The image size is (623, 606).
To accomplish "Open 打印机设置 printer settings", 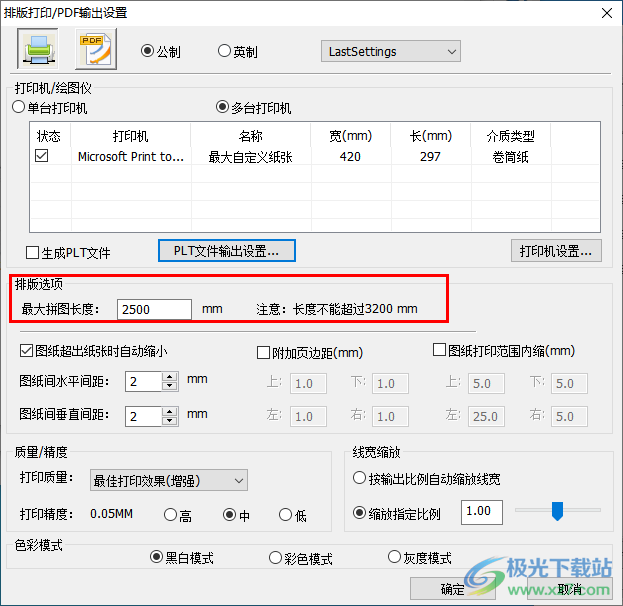I will coord(556,250).
